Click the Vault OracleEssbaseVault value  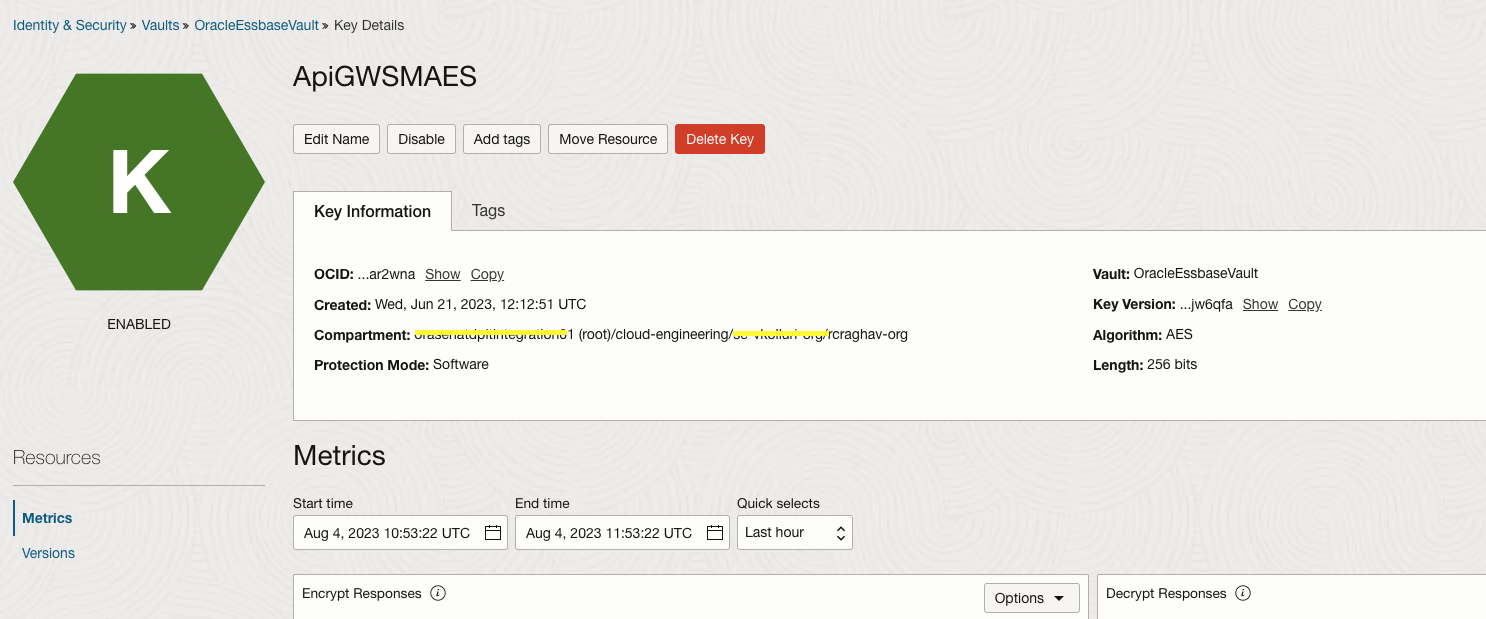(x=1196, y=273)
